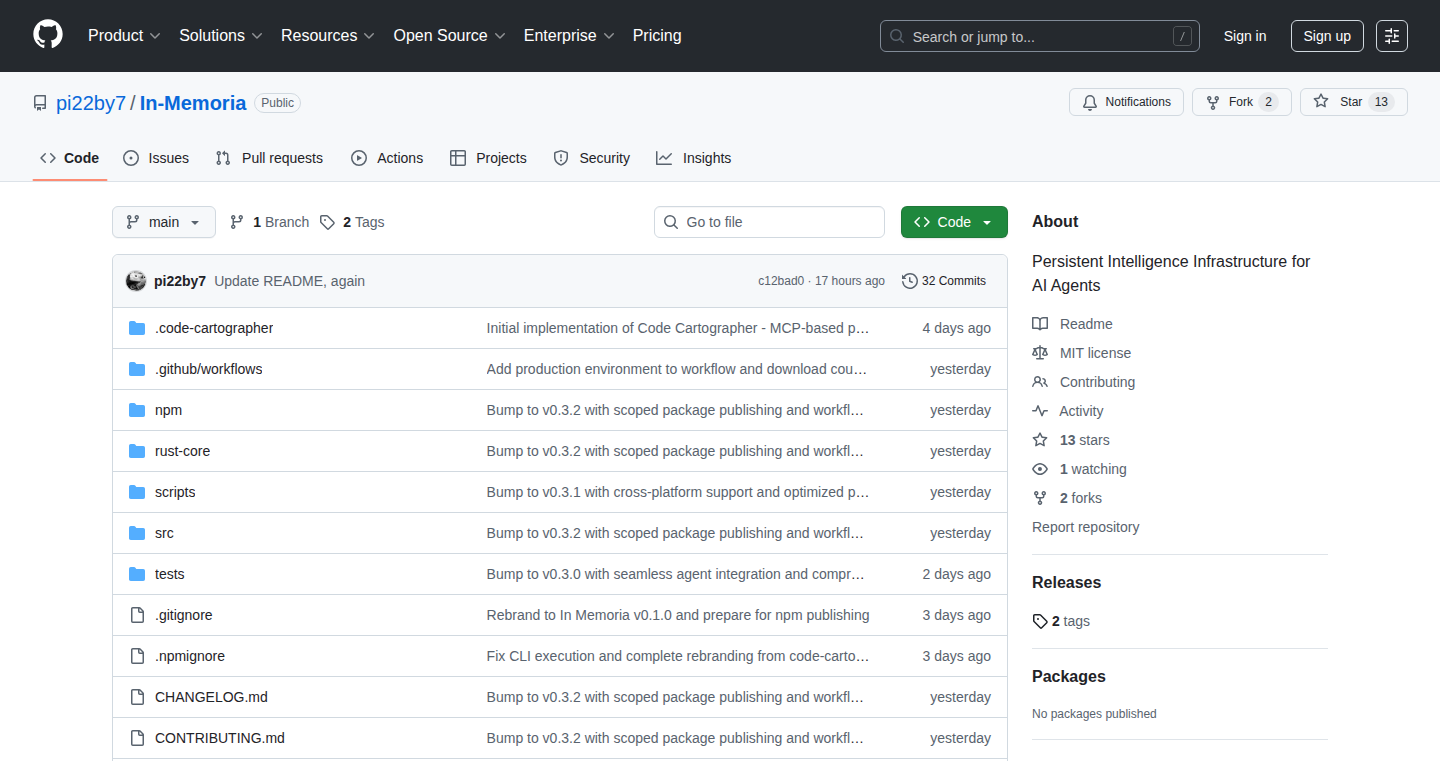Viewport: 1440px width, 761px height.
Task: Click the tag icon beside 2 Tags
Action: click(327, 222)
